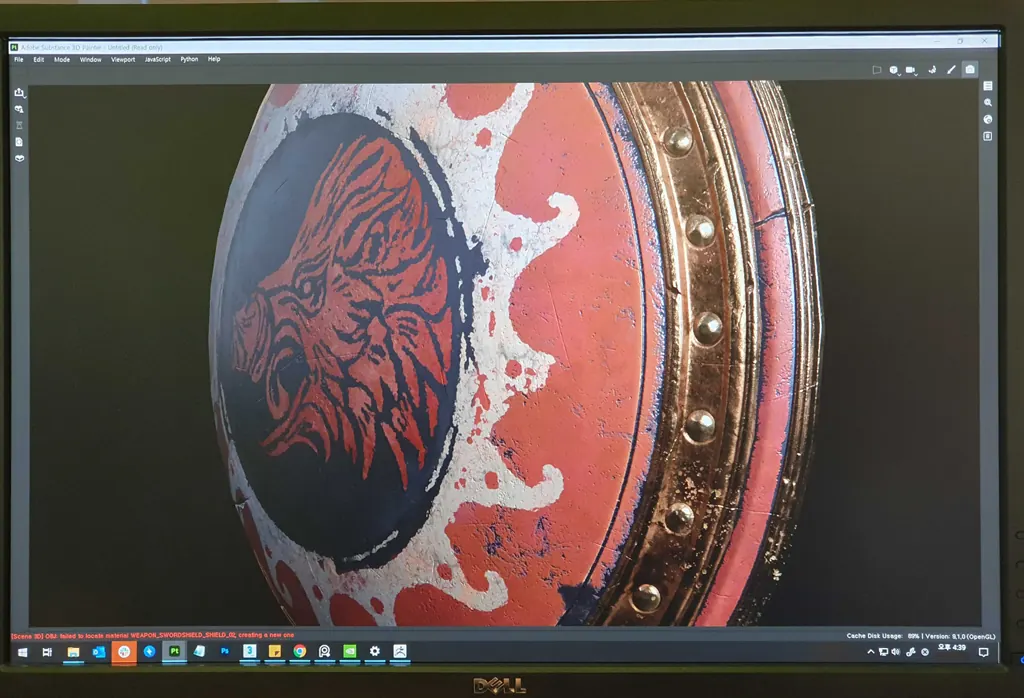Screen dimensions: 1024x698
Task: Click the share icon in left sidebar
Action: coord(20,109)
